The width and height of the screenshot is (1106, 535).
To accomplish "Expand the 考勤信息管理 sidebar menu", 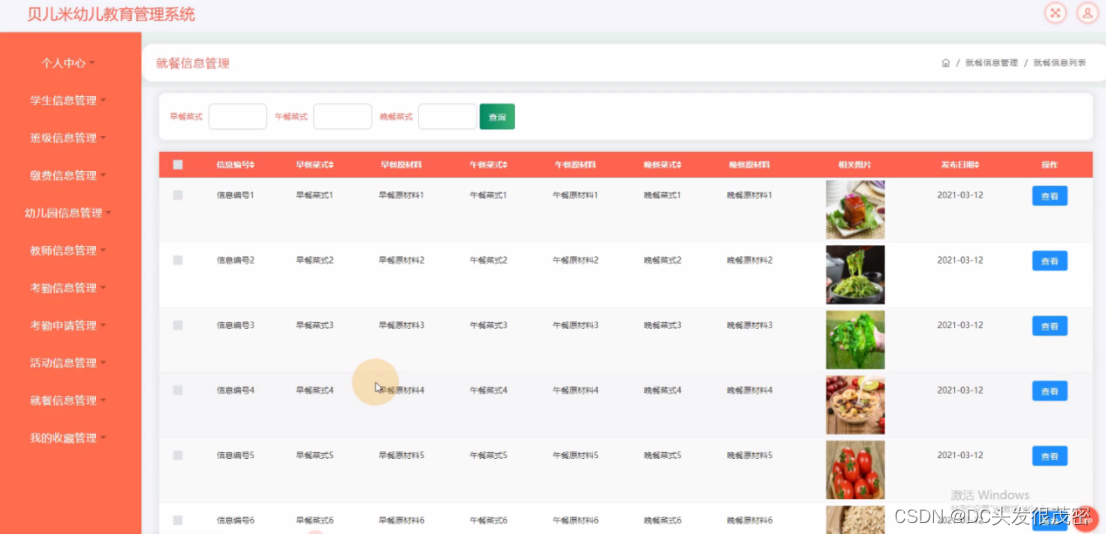I will (68, 287).
